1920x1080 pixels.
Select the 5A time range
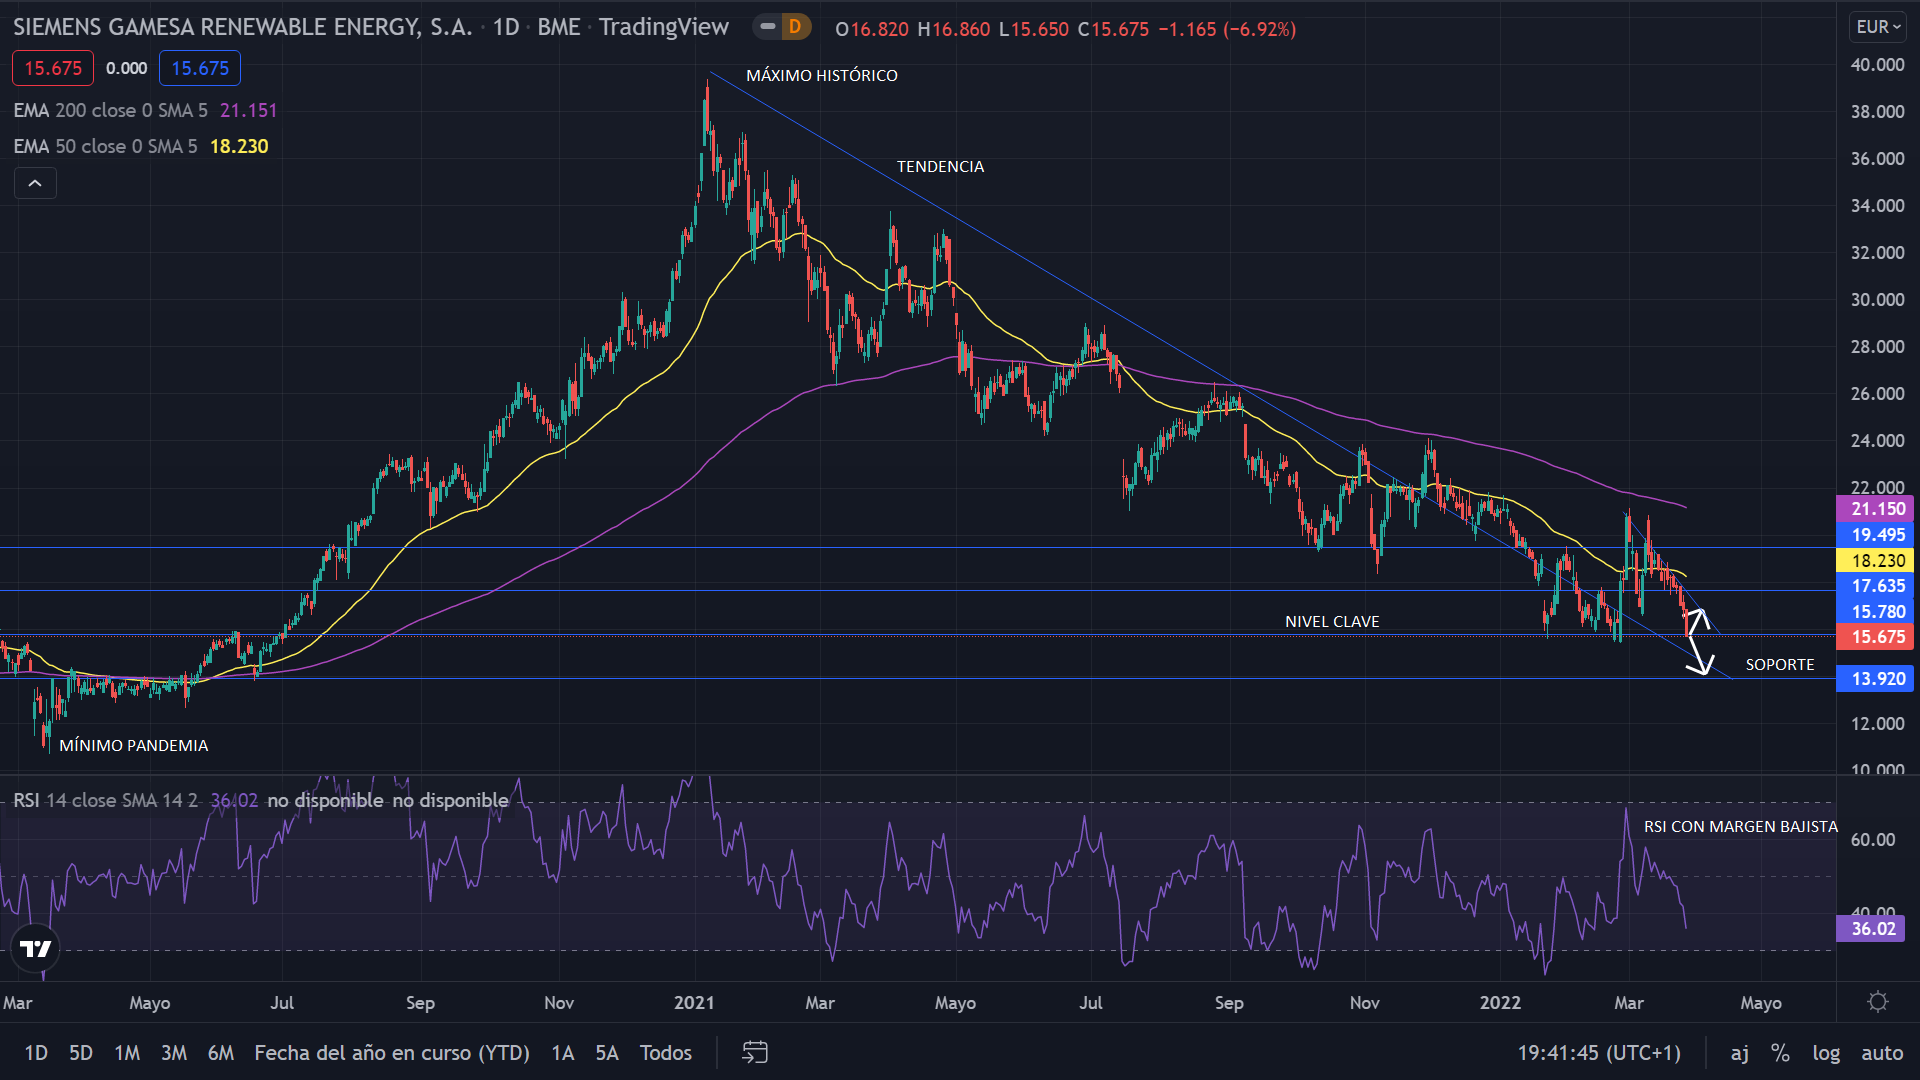coord(607,1052)
